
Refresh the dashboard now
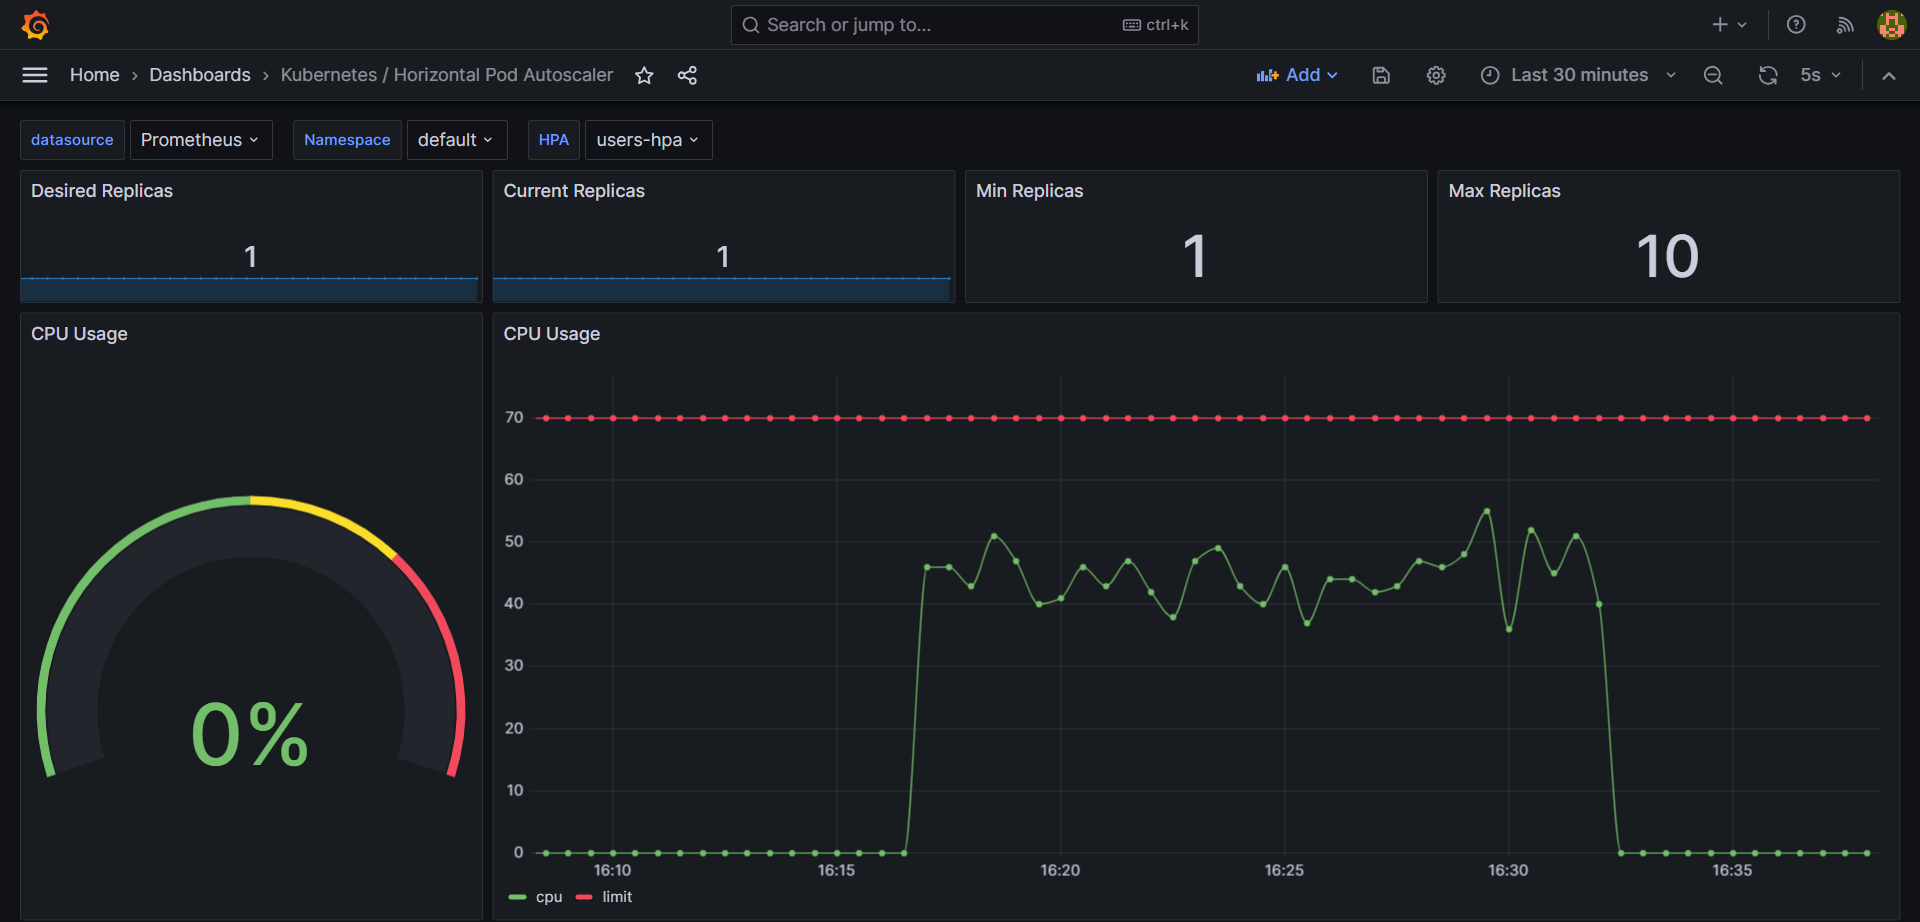pos(1768,75)
